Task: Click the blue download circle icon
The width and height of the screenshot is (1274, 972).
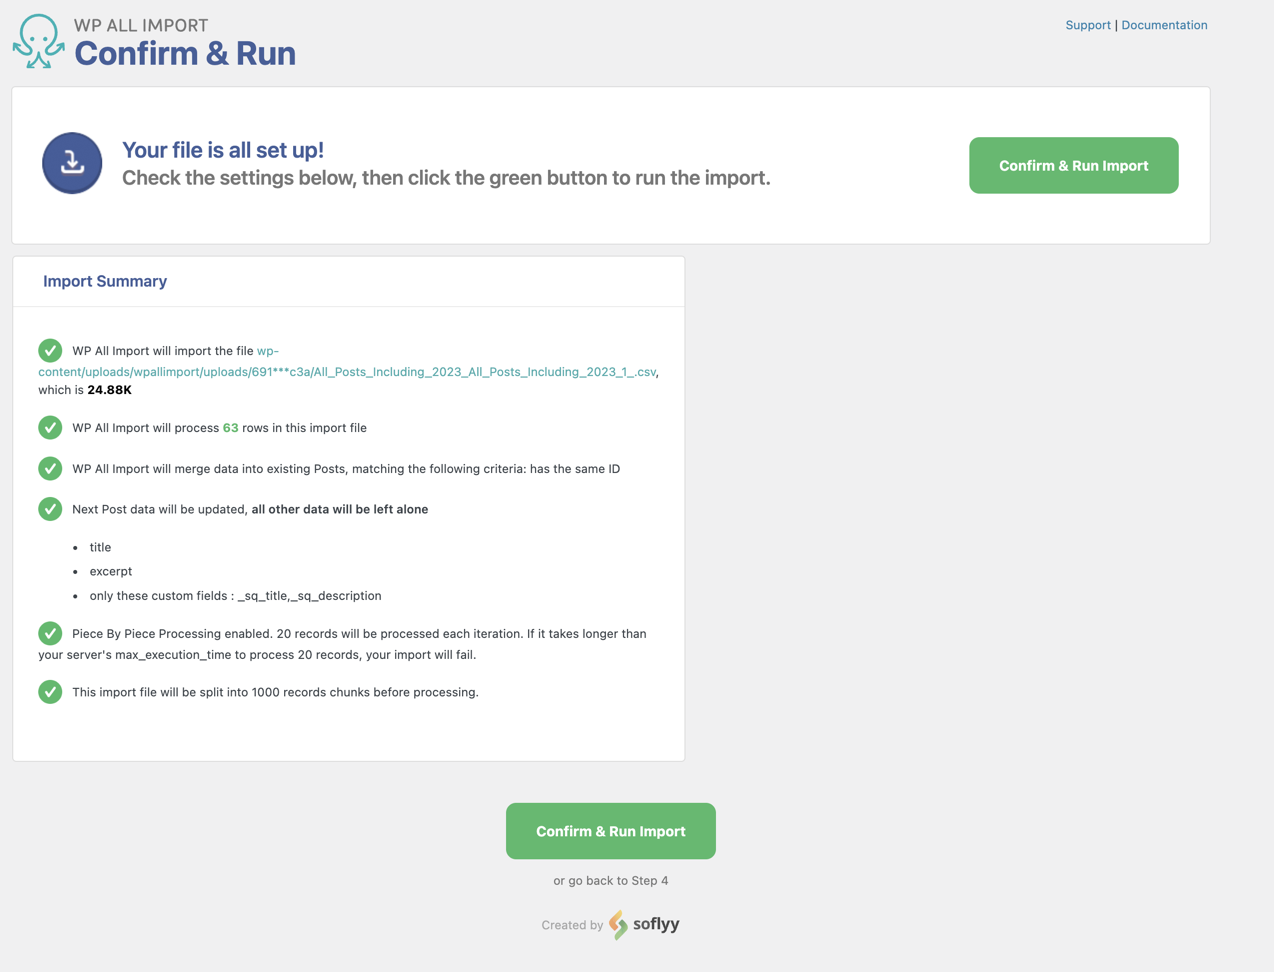Action: click(x=72, y=163)
